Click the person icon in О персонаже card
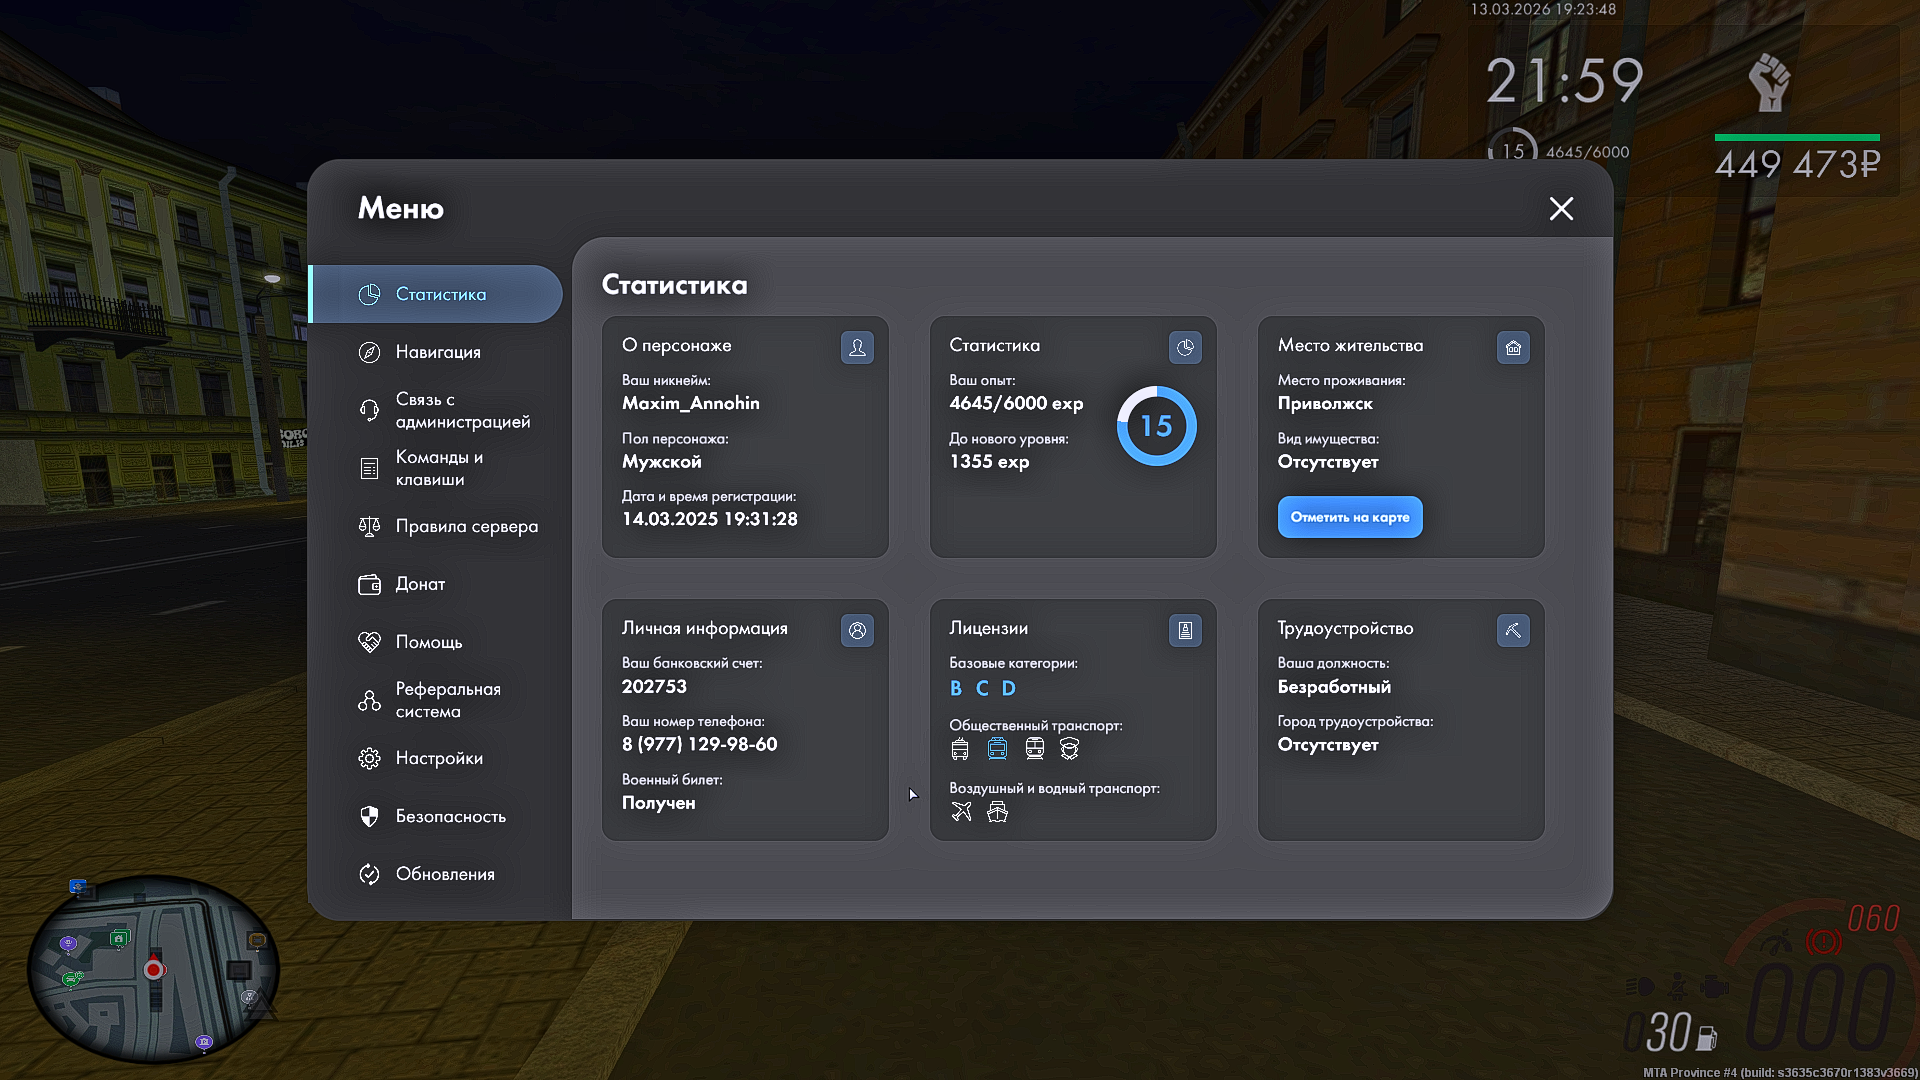The width and height of the screenshot is (1920, 1080). (x=857, y=347)
